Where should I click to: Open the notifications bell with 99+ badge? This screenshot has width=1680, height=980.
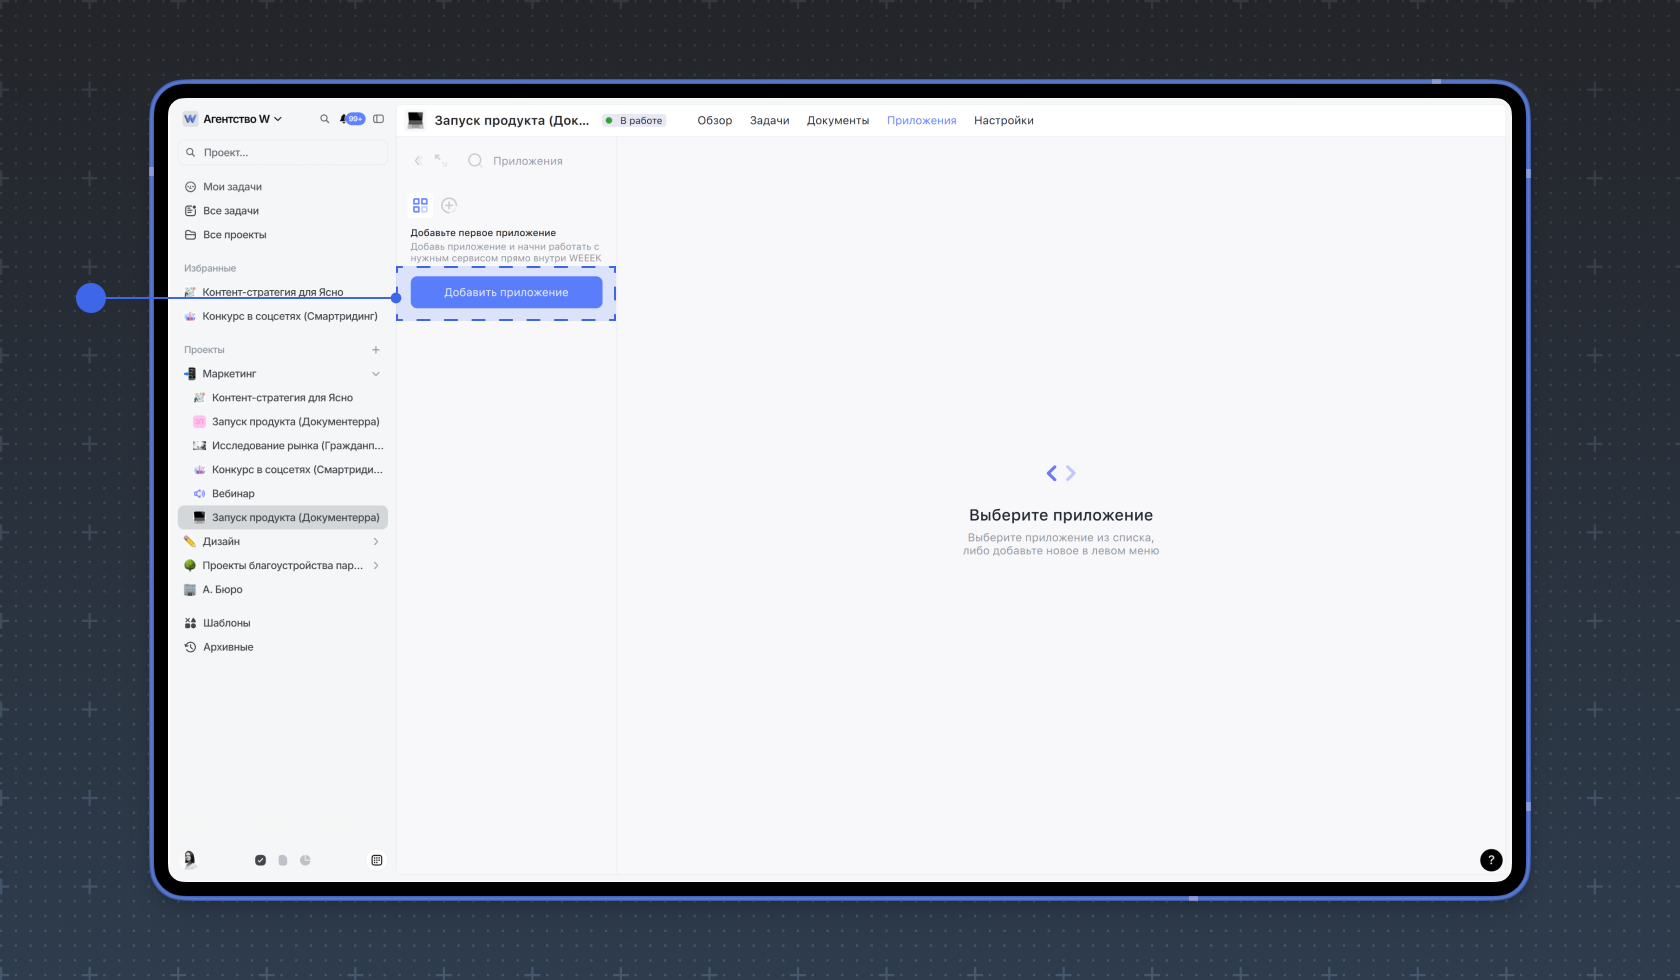click(352, 119)
